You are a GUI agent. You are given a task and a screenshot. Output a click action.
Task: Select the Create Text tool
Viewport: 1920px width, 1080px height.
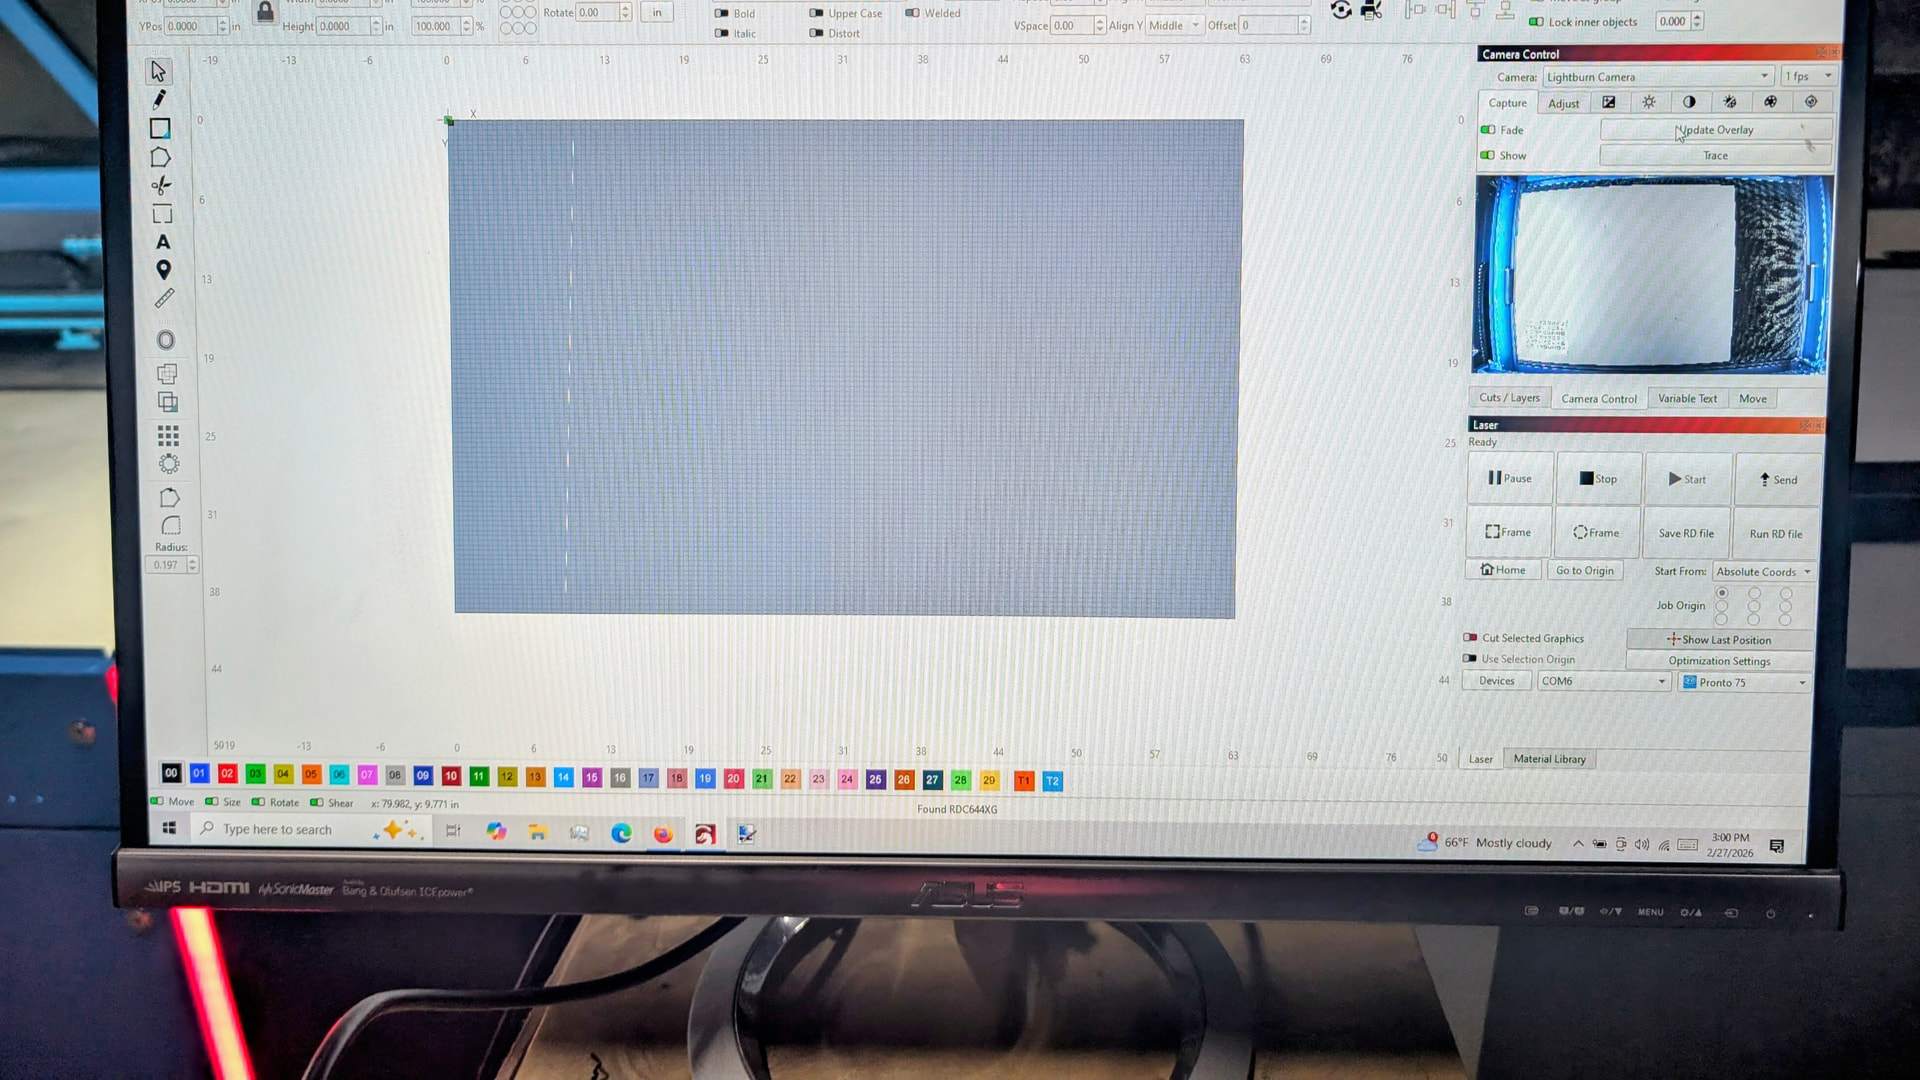[x=163, y=242]
